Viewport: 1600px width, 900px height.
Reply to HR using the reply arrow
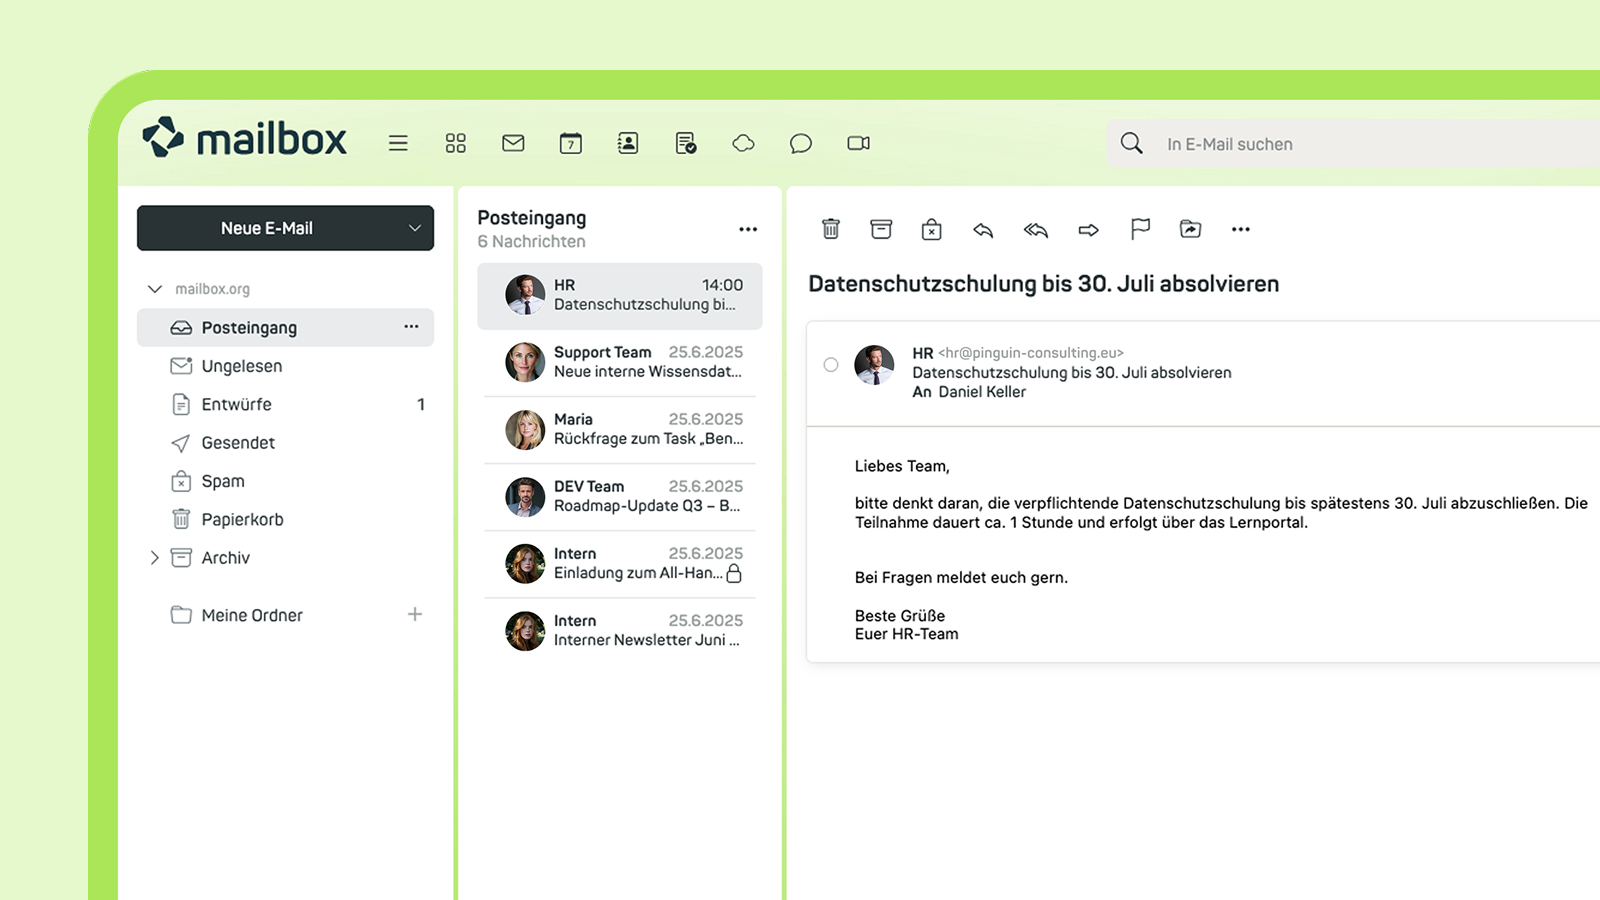click(982, 230)
